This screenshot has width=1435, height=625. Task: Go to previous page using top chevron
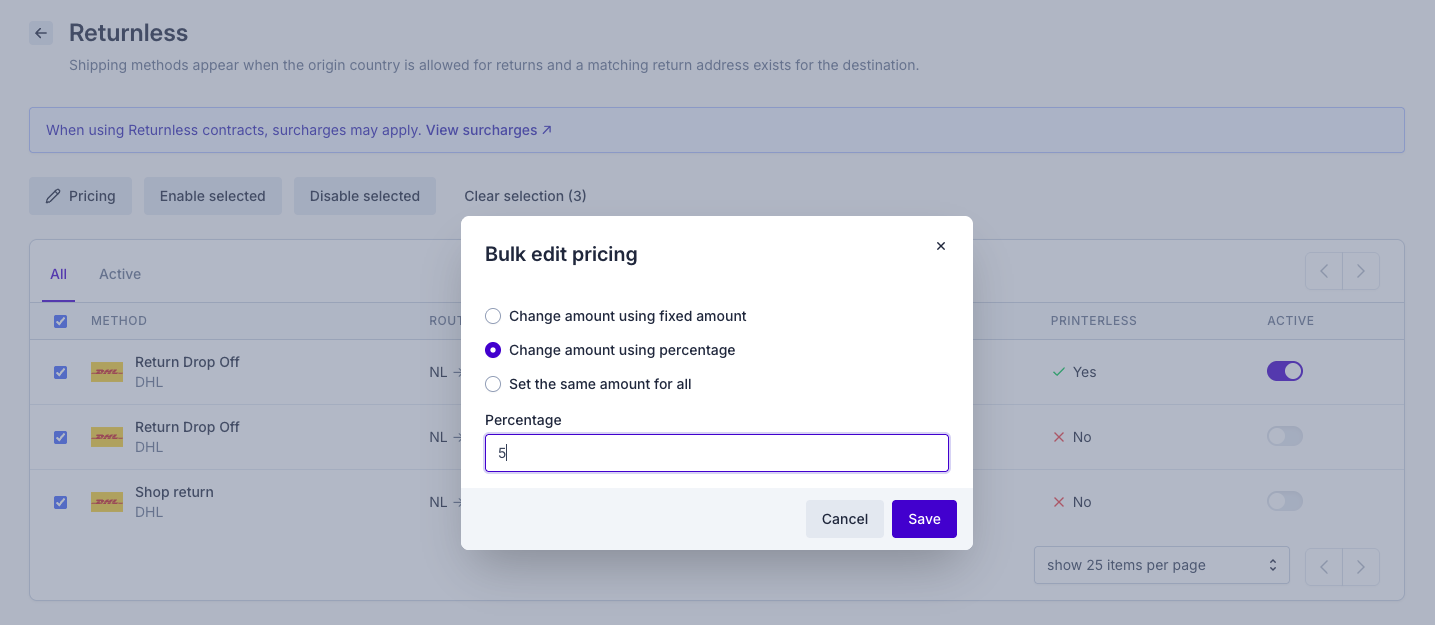point(1324,271)
